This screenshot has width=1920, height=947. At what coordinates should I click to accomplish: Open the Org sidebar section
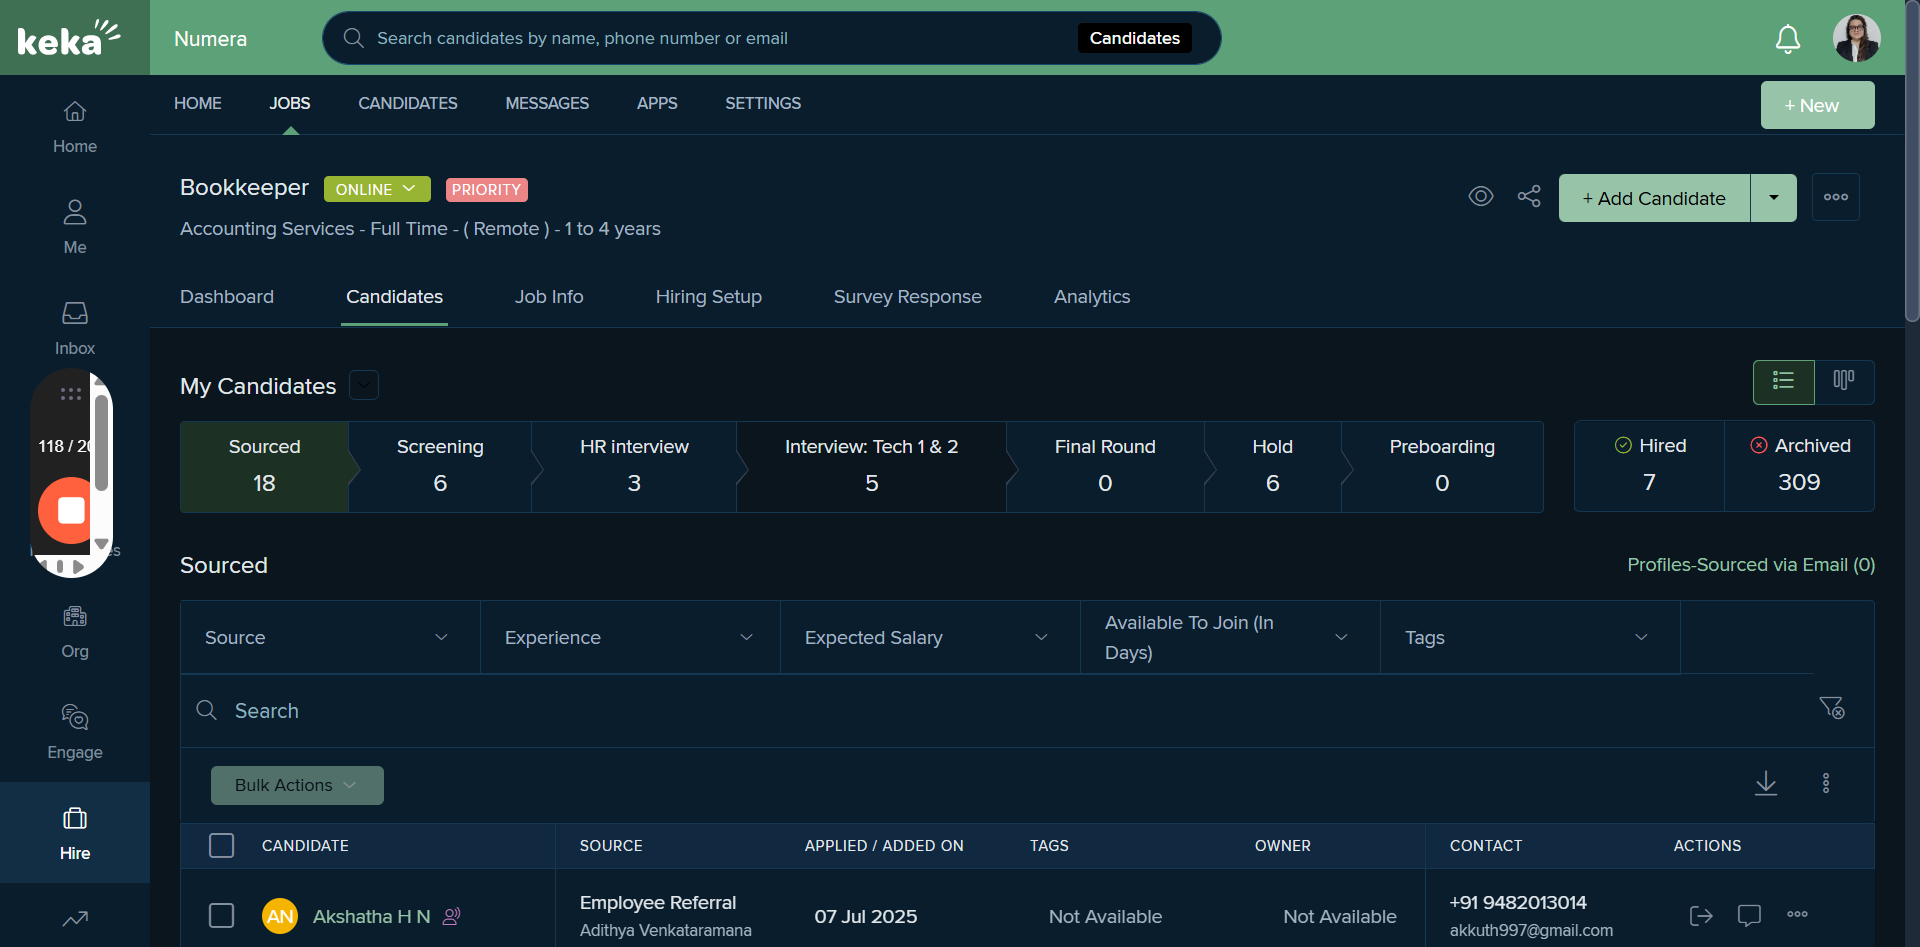[75, 632]
